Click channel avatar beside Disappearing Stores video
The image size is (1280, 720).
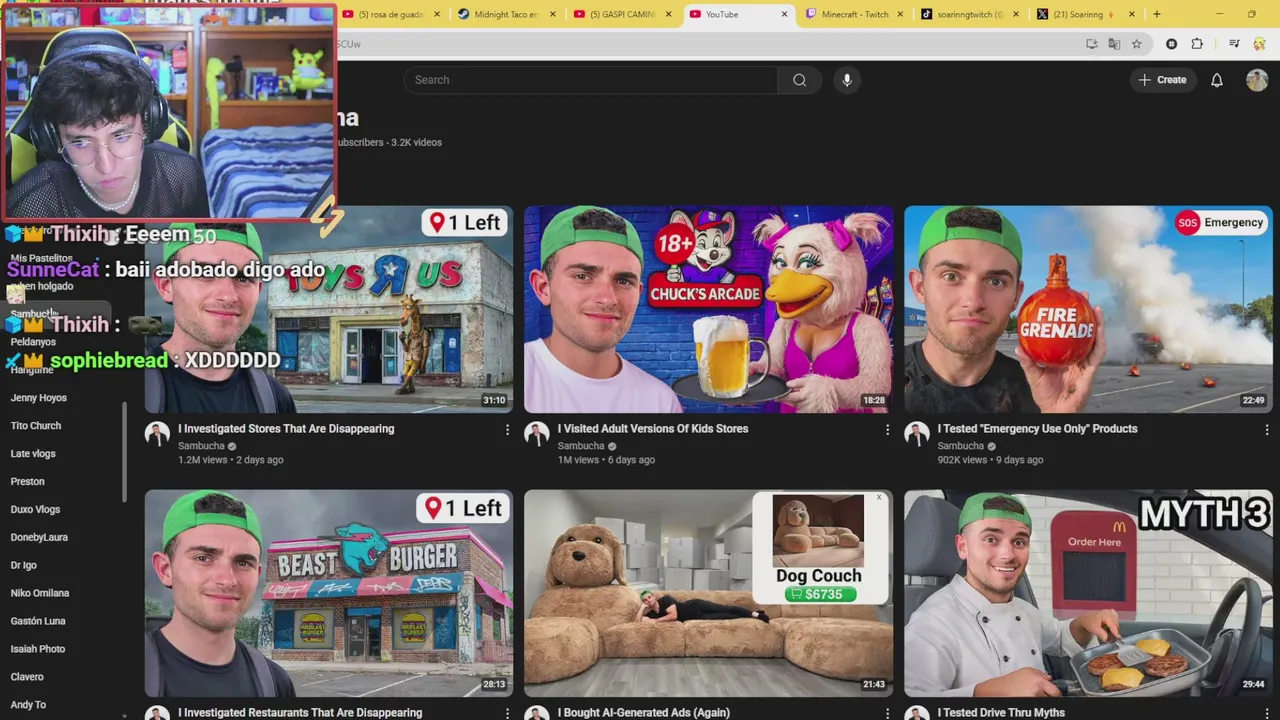157,433
